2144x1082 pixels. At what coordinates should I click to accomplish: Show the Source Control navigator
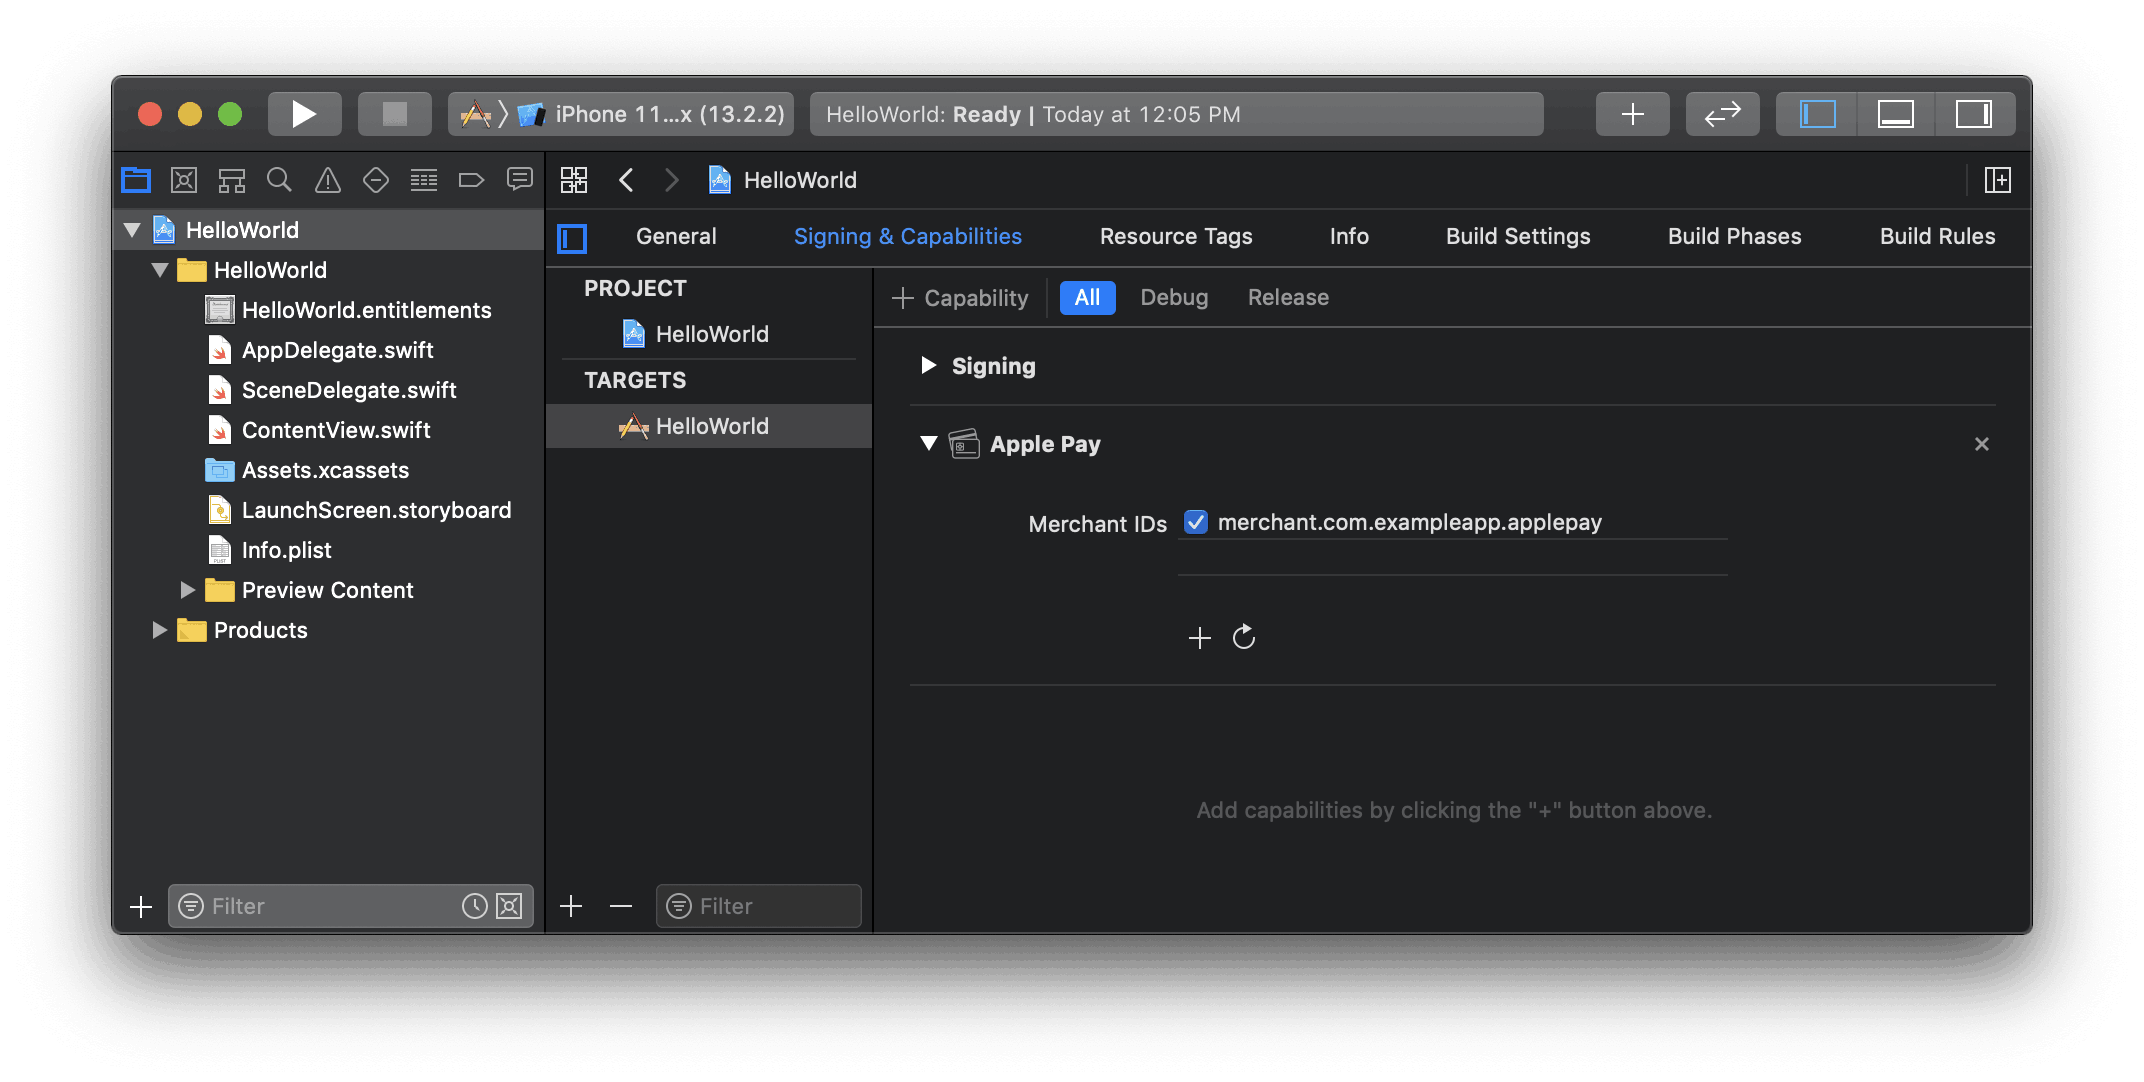pyautogui.click(x=184, y=180)
